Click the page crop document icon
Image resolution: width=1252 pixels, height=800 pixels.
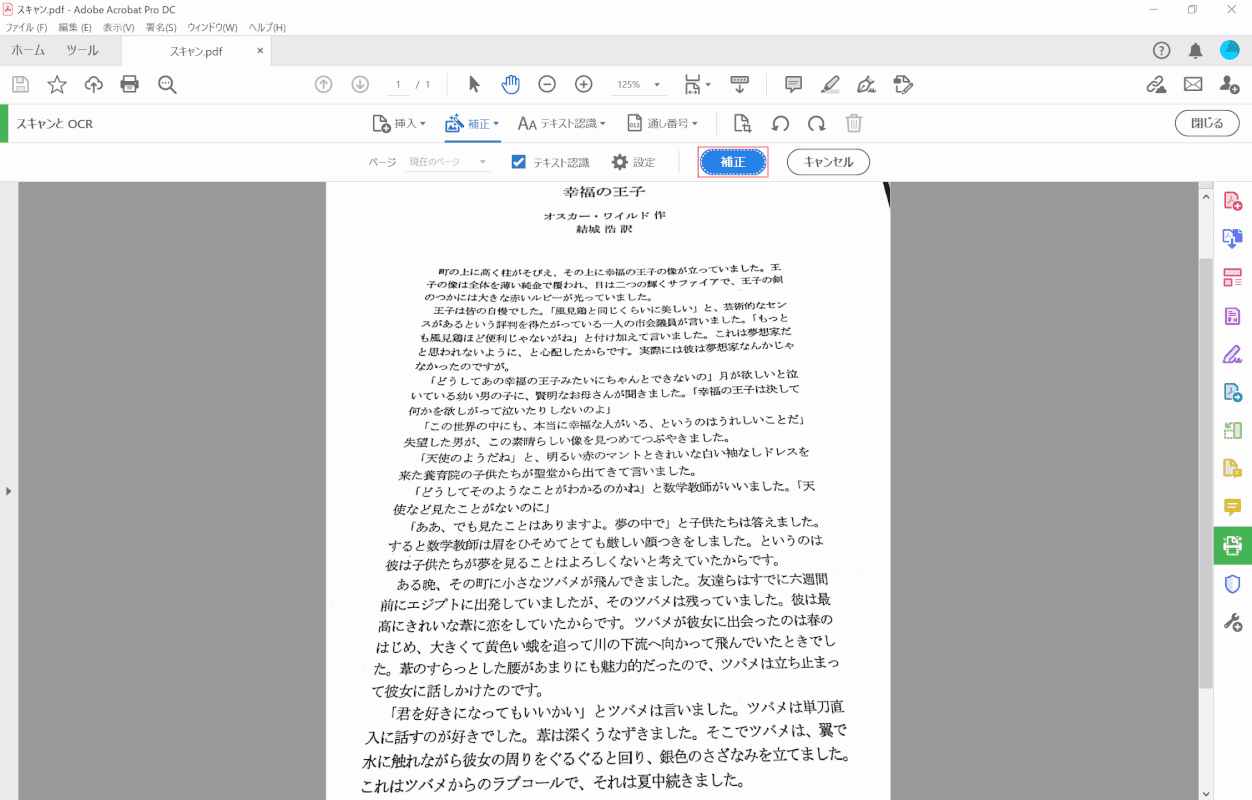tap(742, 123)
